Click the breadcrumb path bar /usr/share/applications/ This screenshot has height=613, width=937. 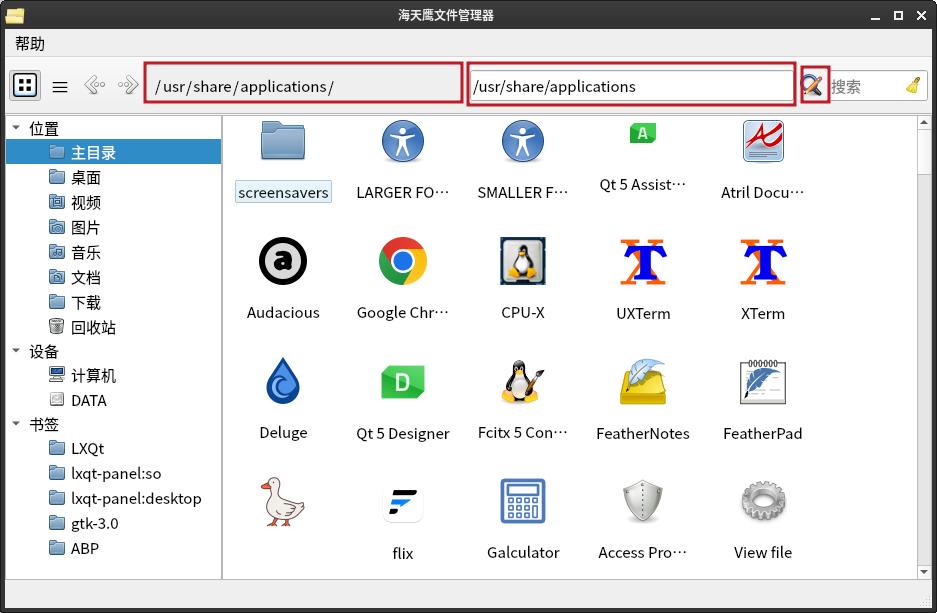pos(304,84)
